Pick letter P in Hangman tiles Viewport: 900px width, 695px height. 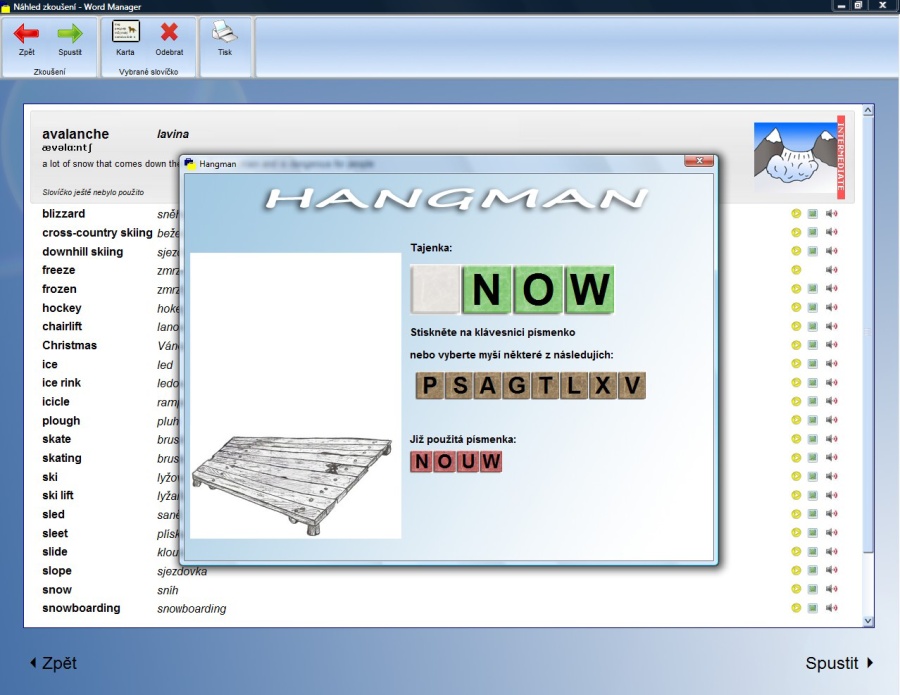(430, 386)
